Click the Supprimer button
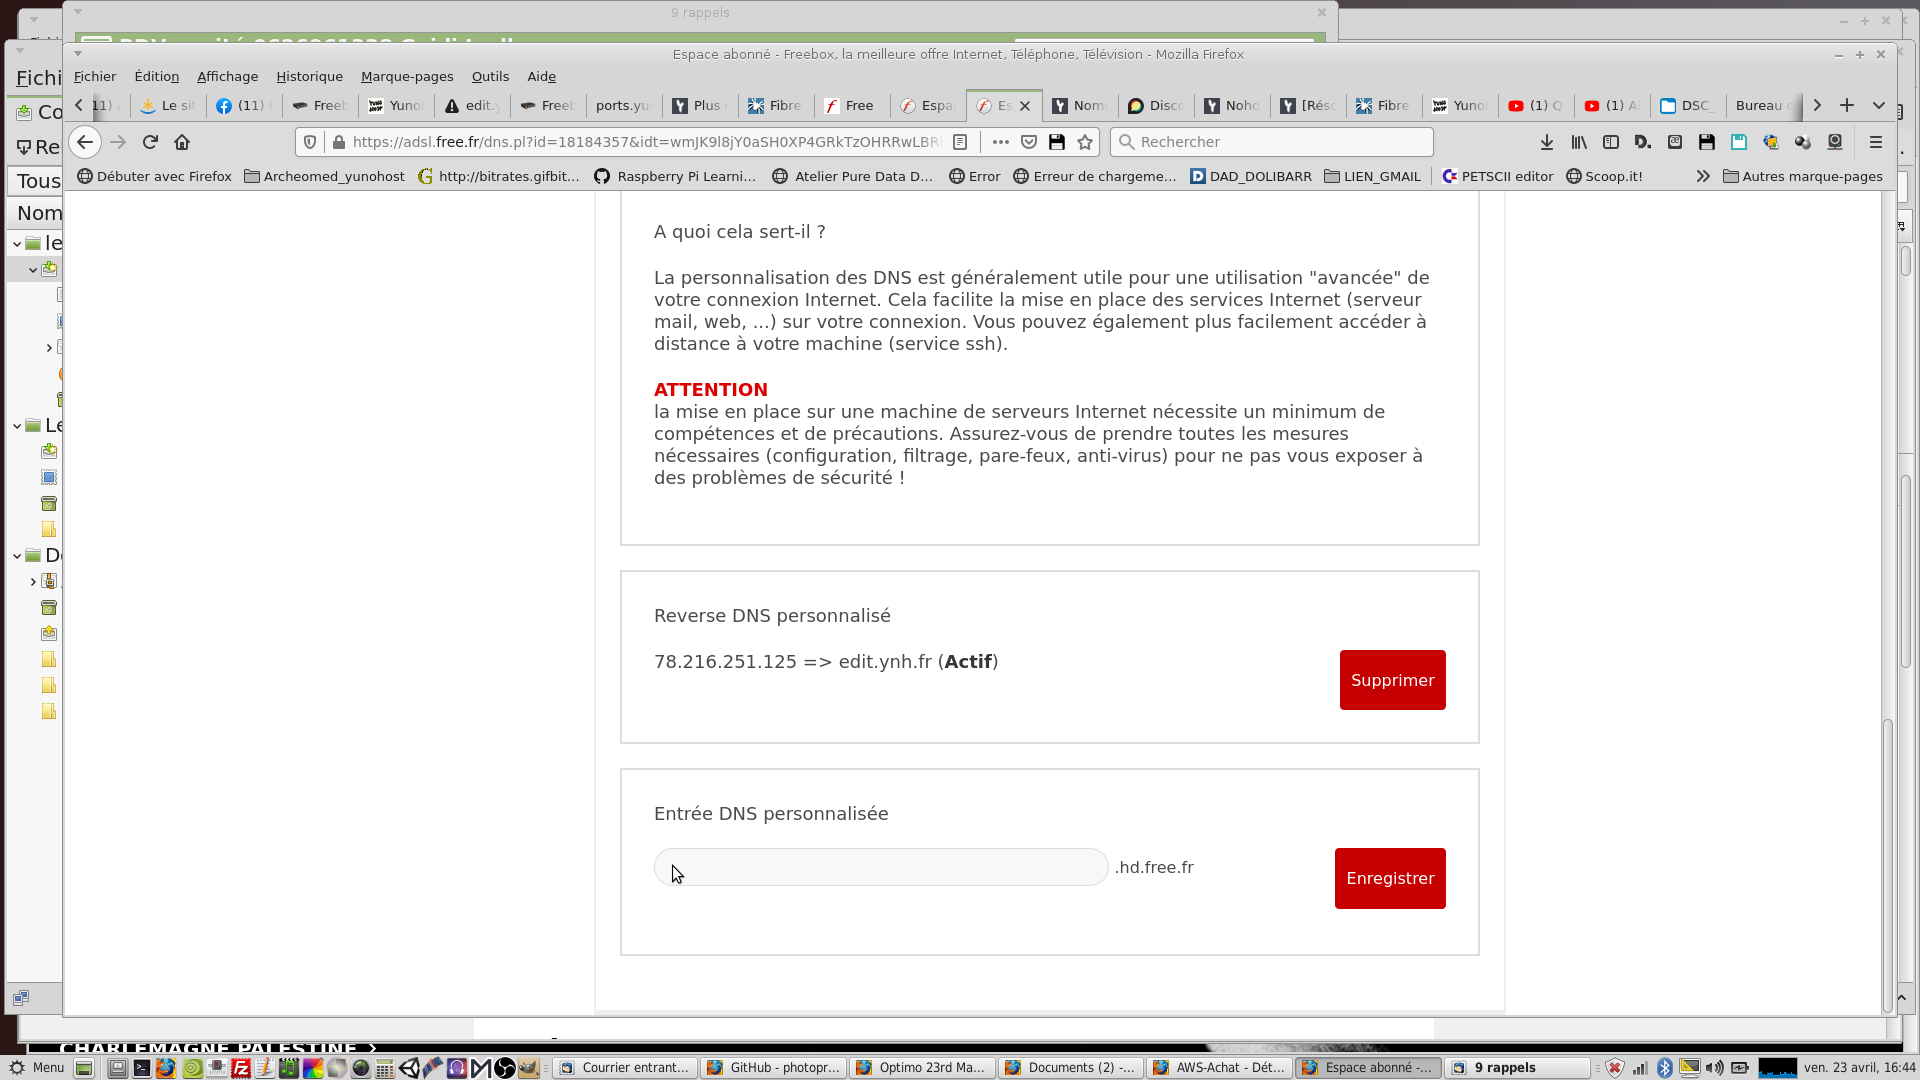 tap(1392, 680)
